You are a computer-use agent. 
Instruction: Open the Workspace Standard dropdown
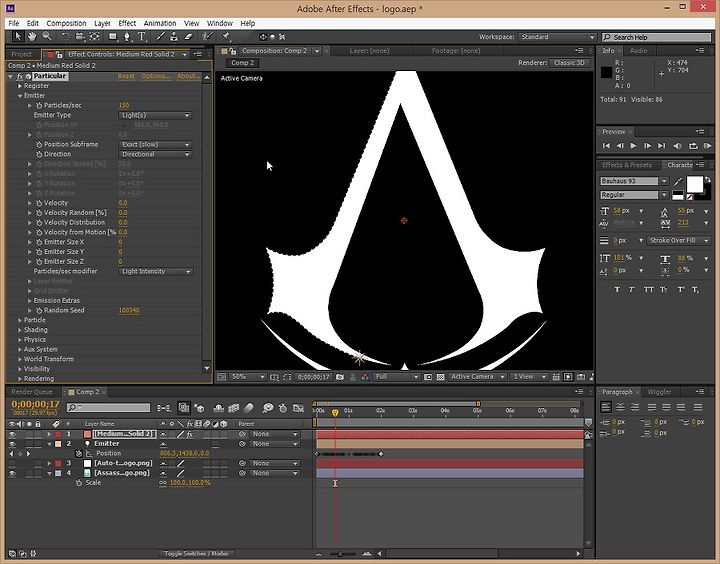(557, 37)
